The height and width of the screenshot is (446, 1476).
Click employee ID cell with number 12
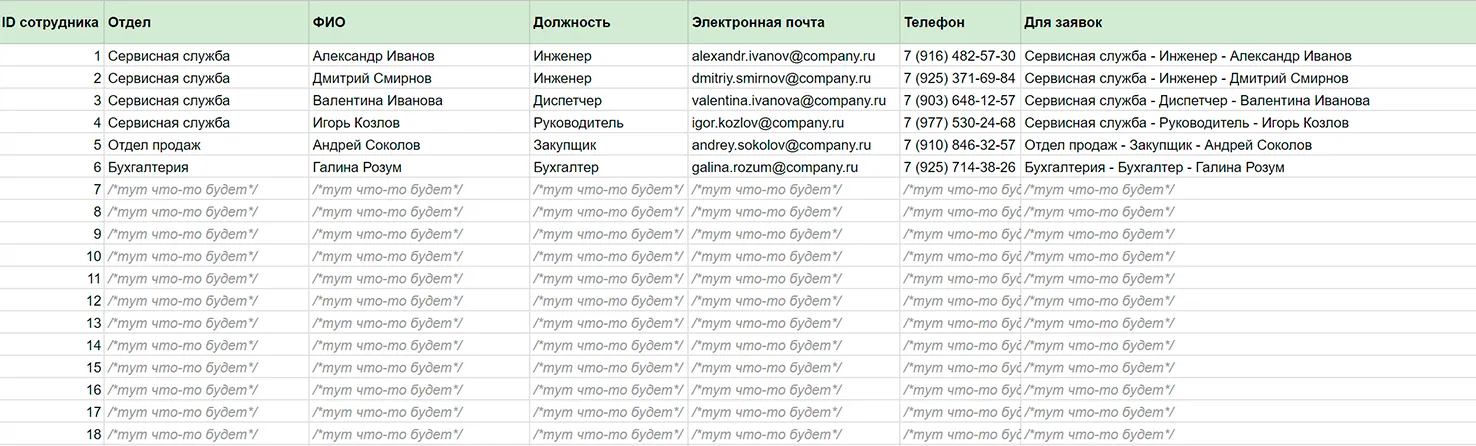click(52, 301)
